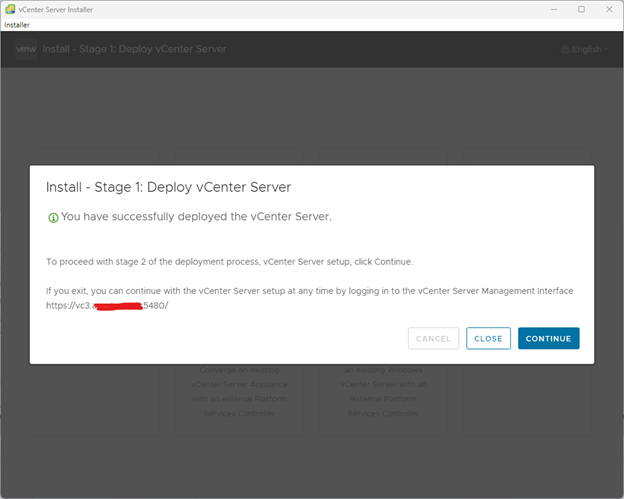Click the CANCEL button

[433, 338]
